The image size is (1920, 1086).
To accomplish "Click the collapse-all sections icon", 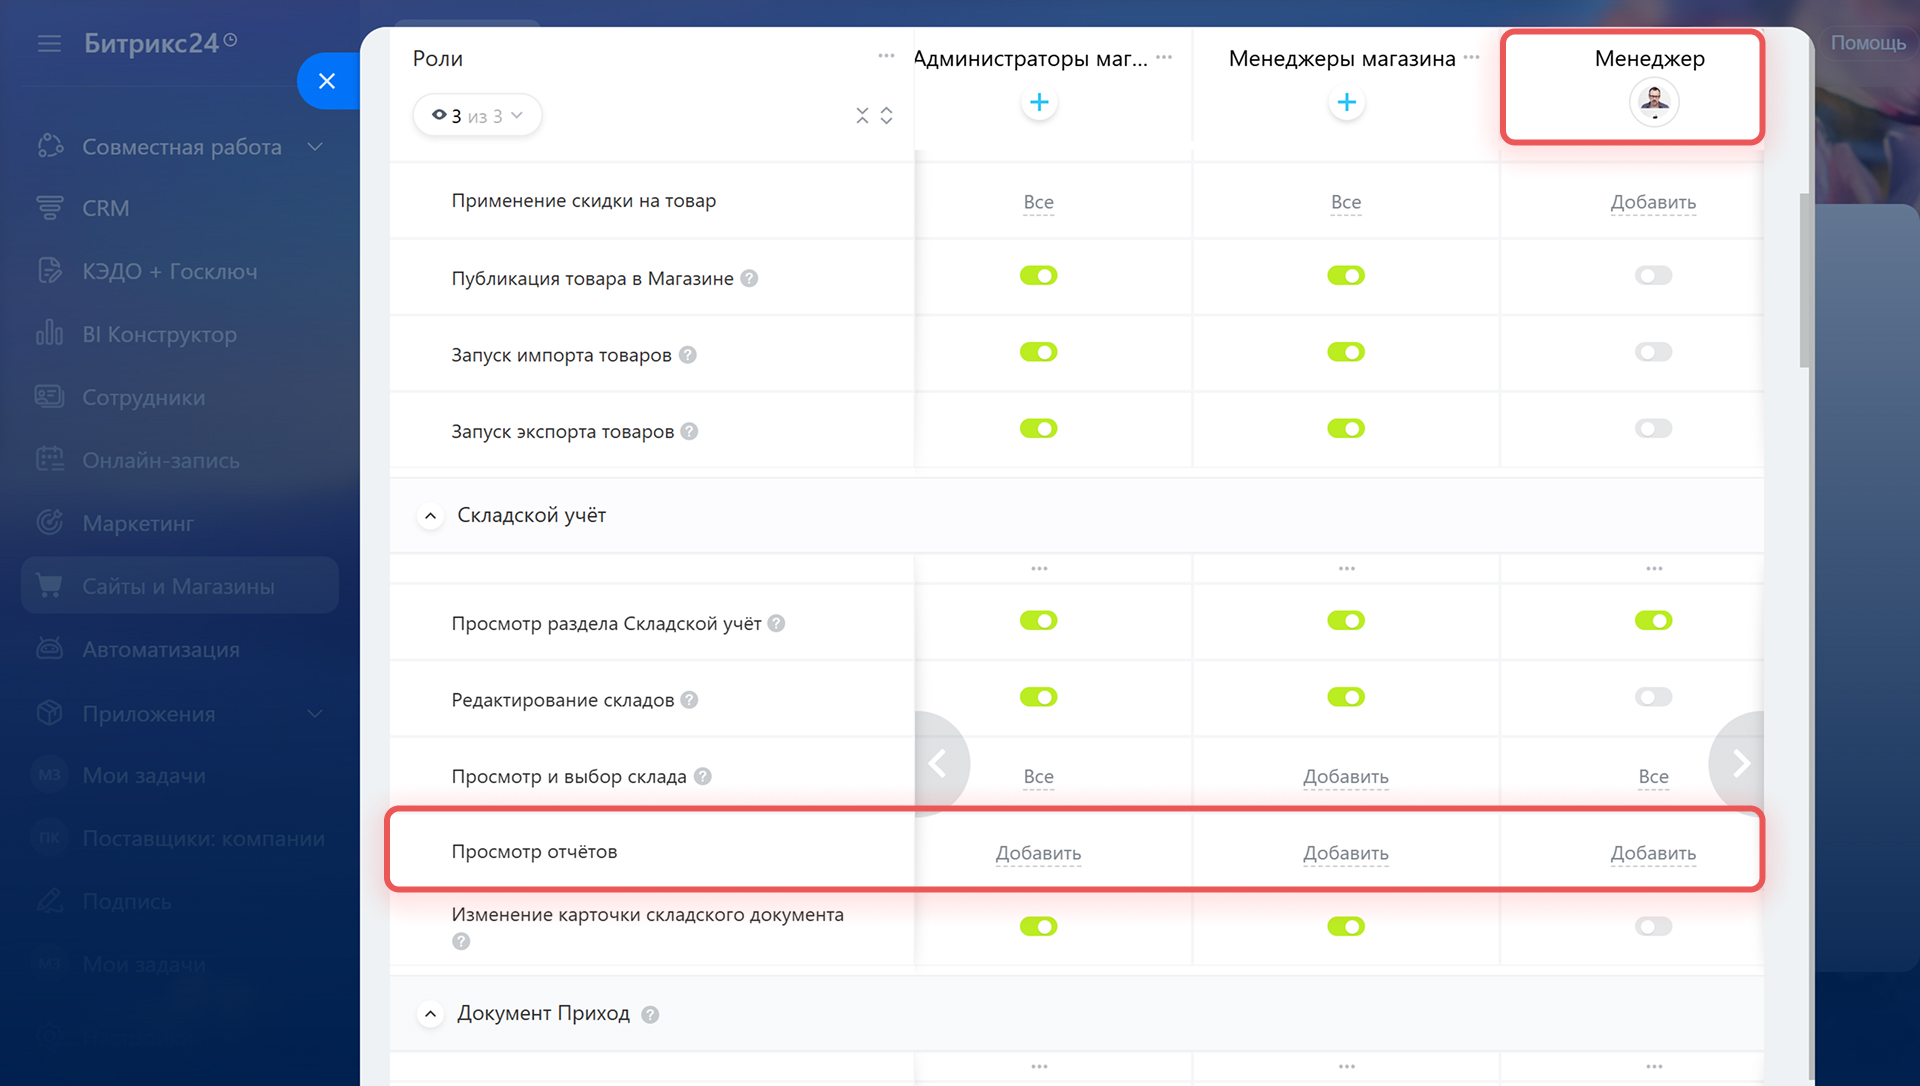I will click(x=862, y=116).
